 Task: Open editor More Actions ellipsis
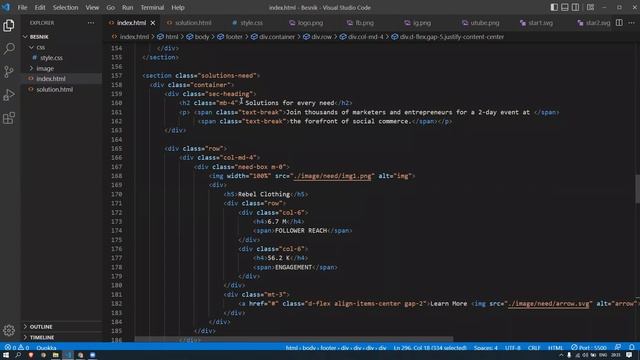click(631, 23)
